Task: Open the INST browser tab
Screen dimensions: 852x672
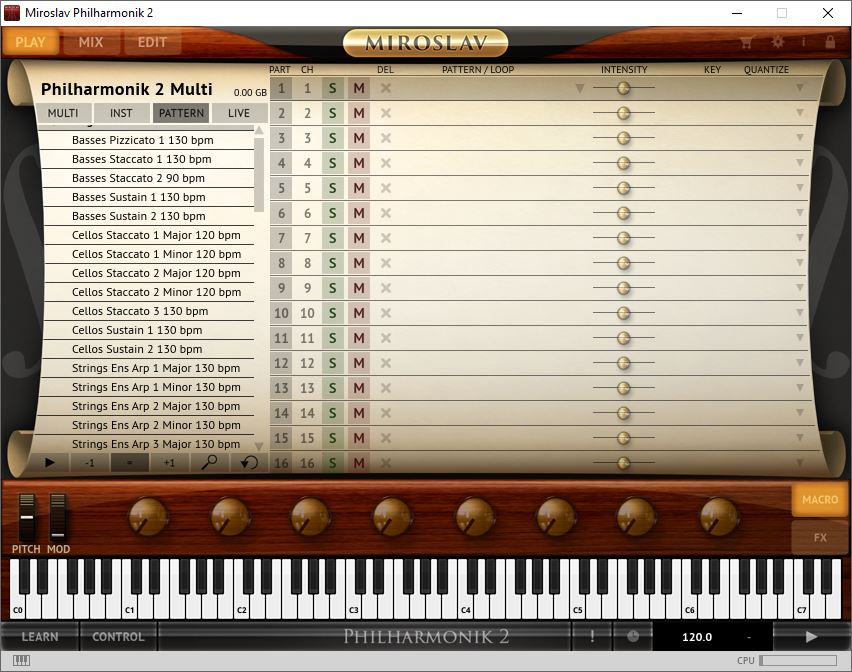Action: coord(121,113)
